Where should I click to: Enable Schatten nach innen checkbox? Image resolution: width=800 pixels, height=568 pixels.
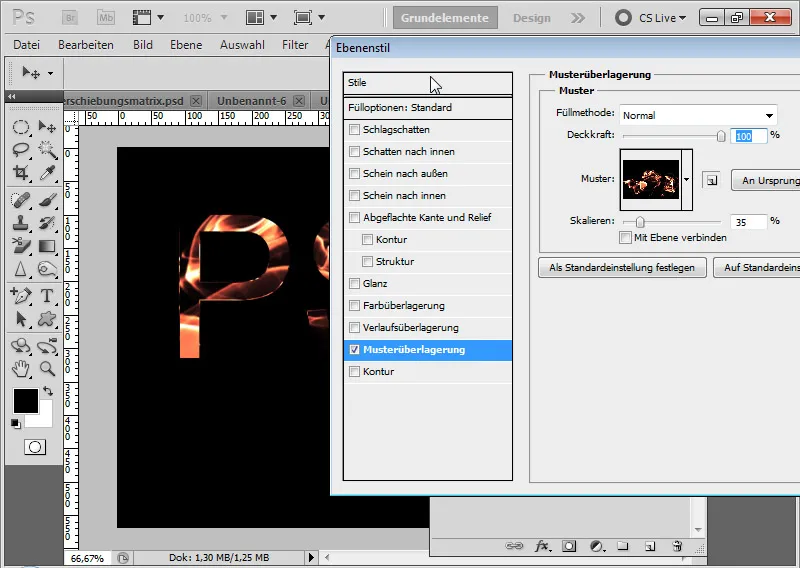coord(355,152)
